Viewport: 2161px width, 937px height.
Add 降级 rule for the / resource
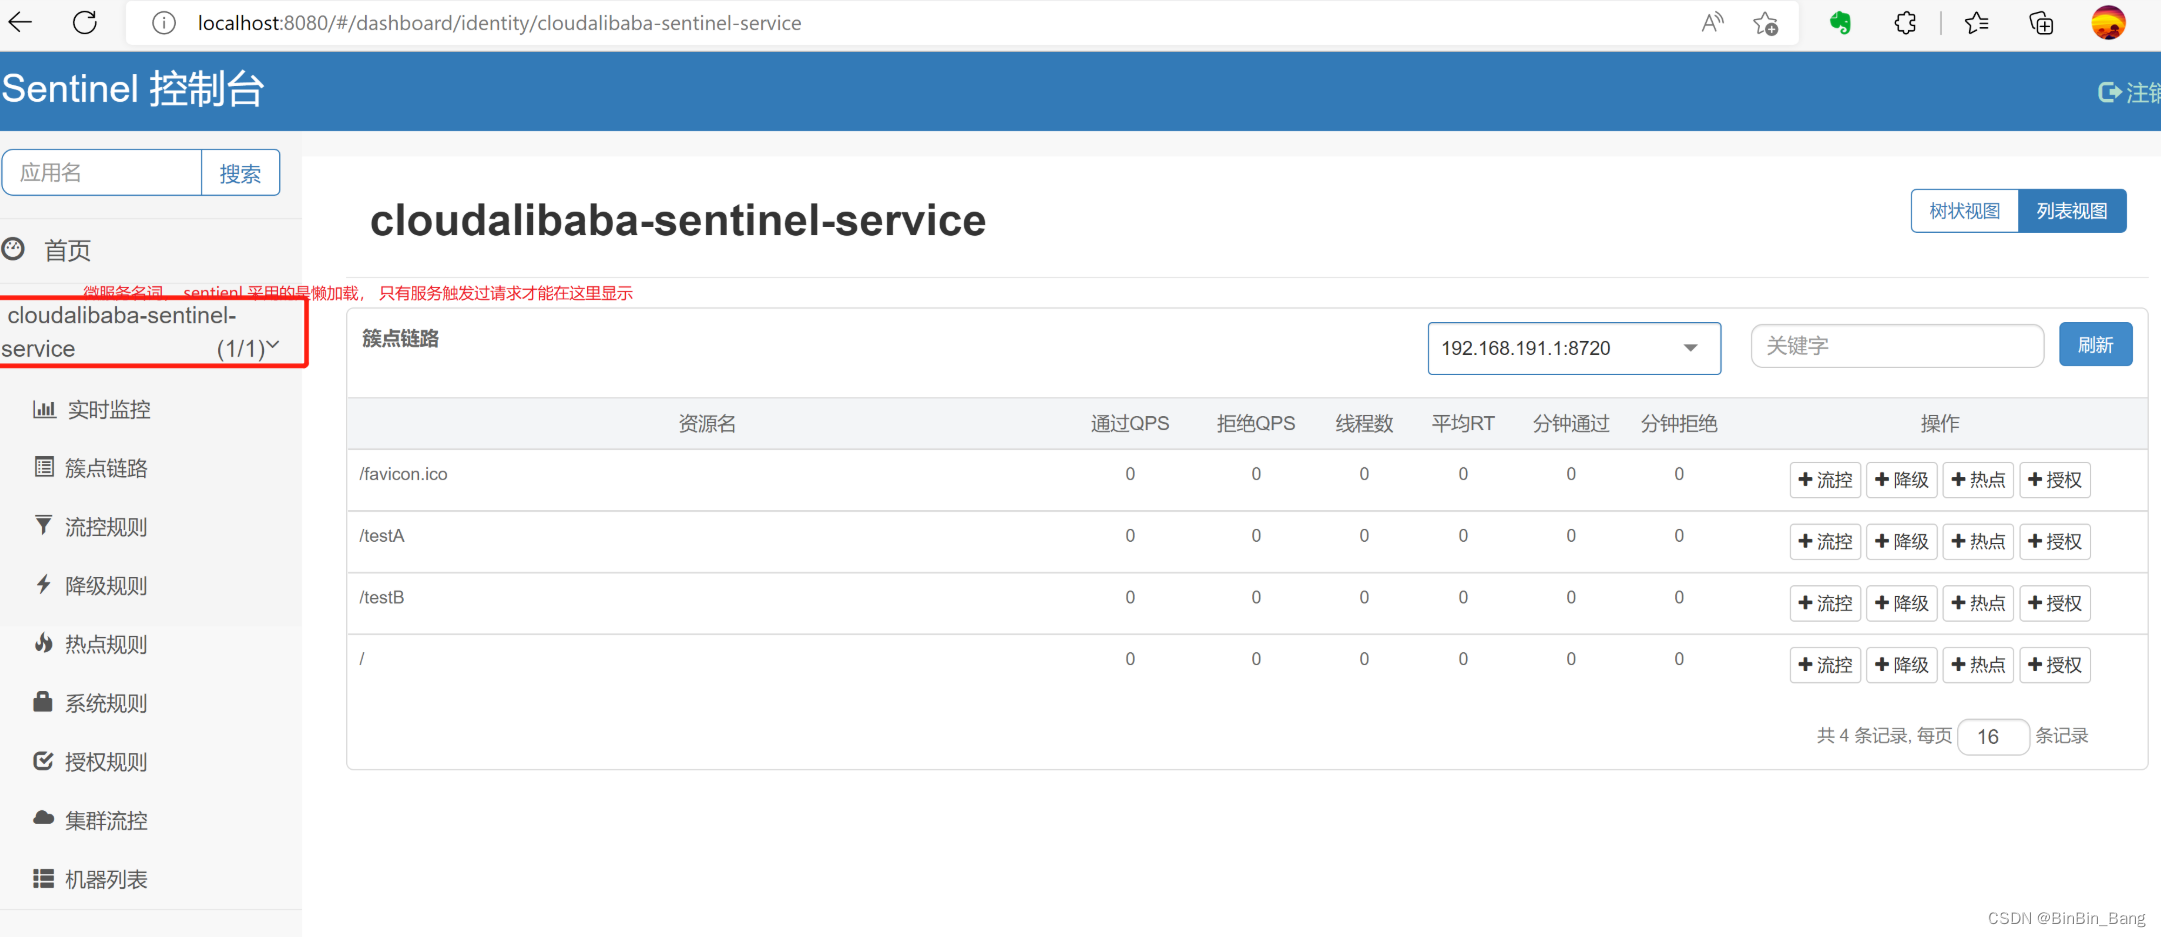coord(1902,665)
